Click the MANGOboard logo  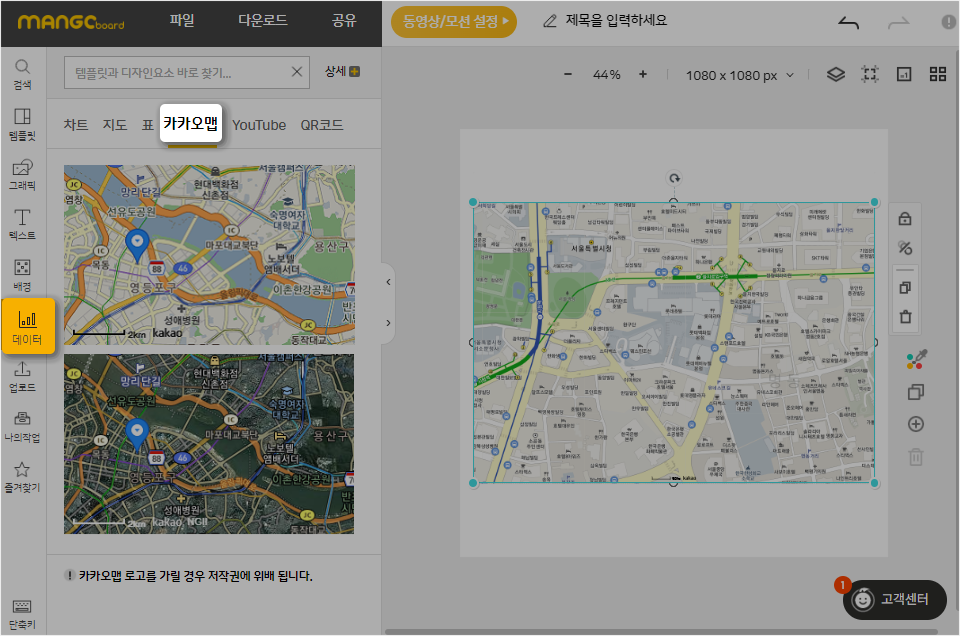71,23
